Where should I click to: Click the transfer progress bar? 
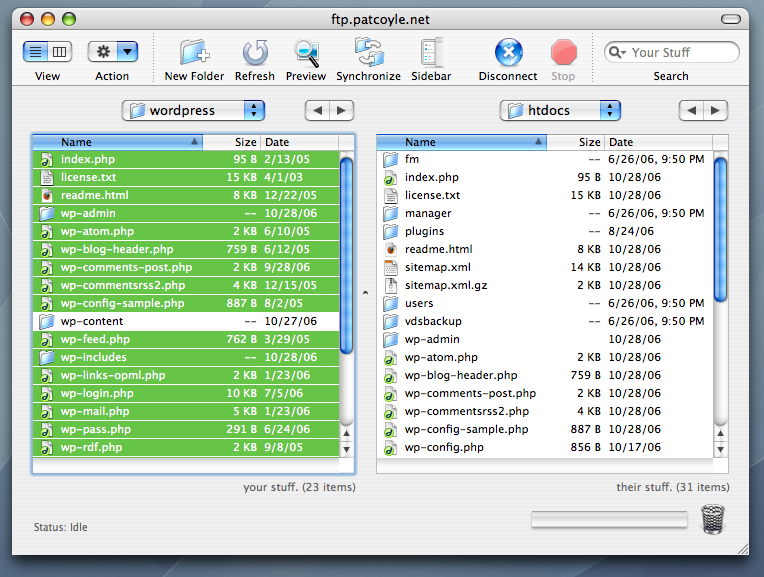pos(610,519)
